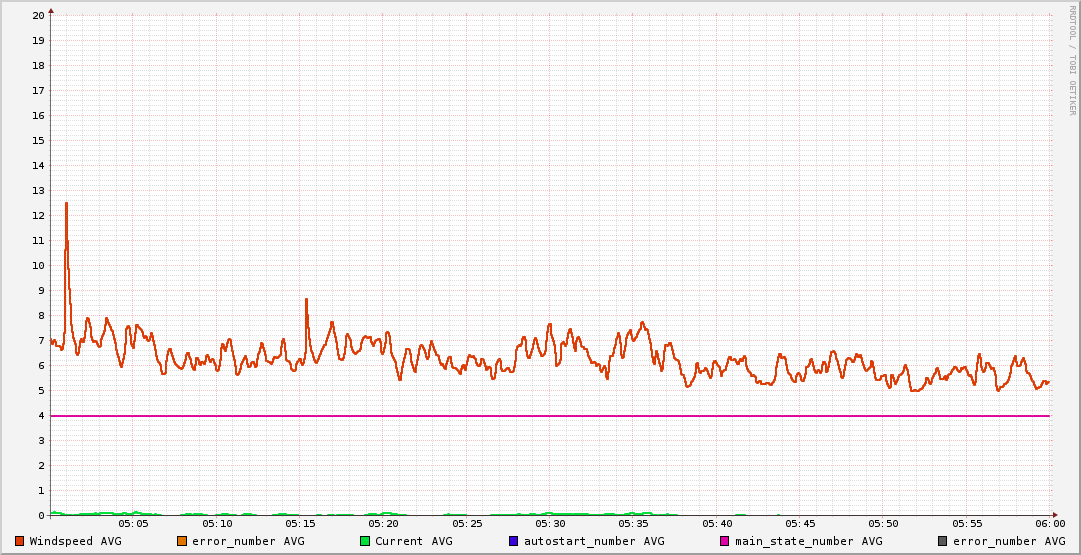This screenshot has width=1081, height=555.
Task: Click the gray error_number legend swatch
Action: [x=942, y=541]
